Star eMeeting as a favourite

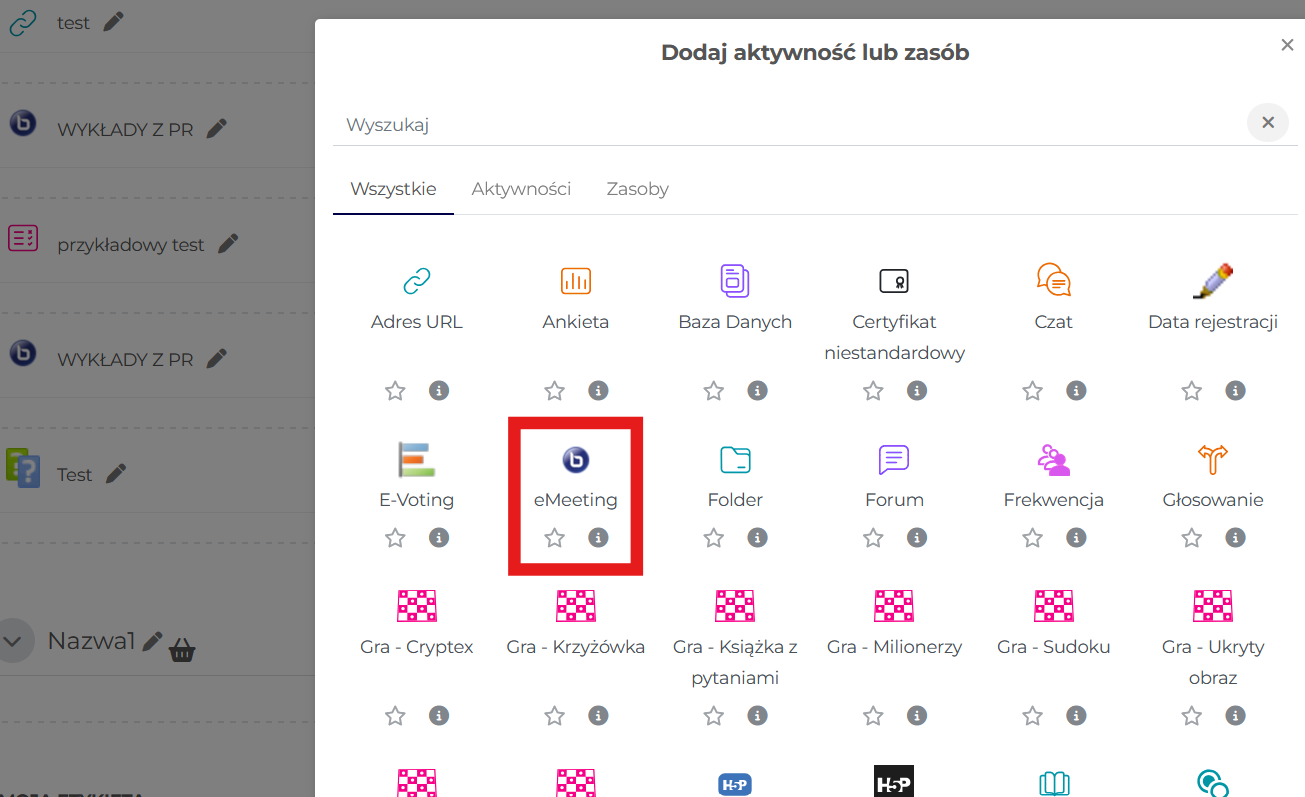point(554,538)
